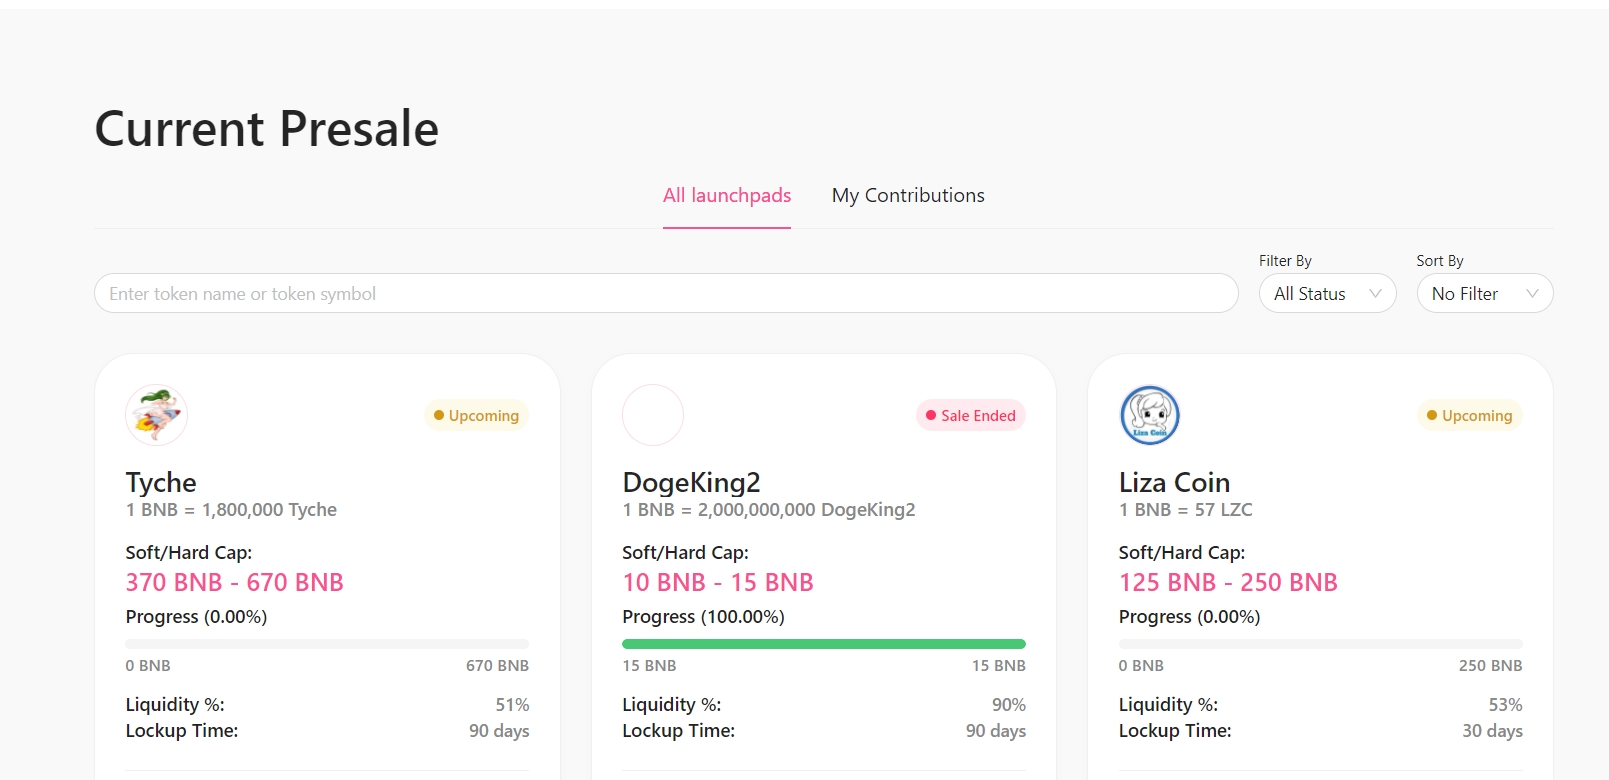
Task: Click the DogeKing2 blank logo circle
Action: point(653,415)
